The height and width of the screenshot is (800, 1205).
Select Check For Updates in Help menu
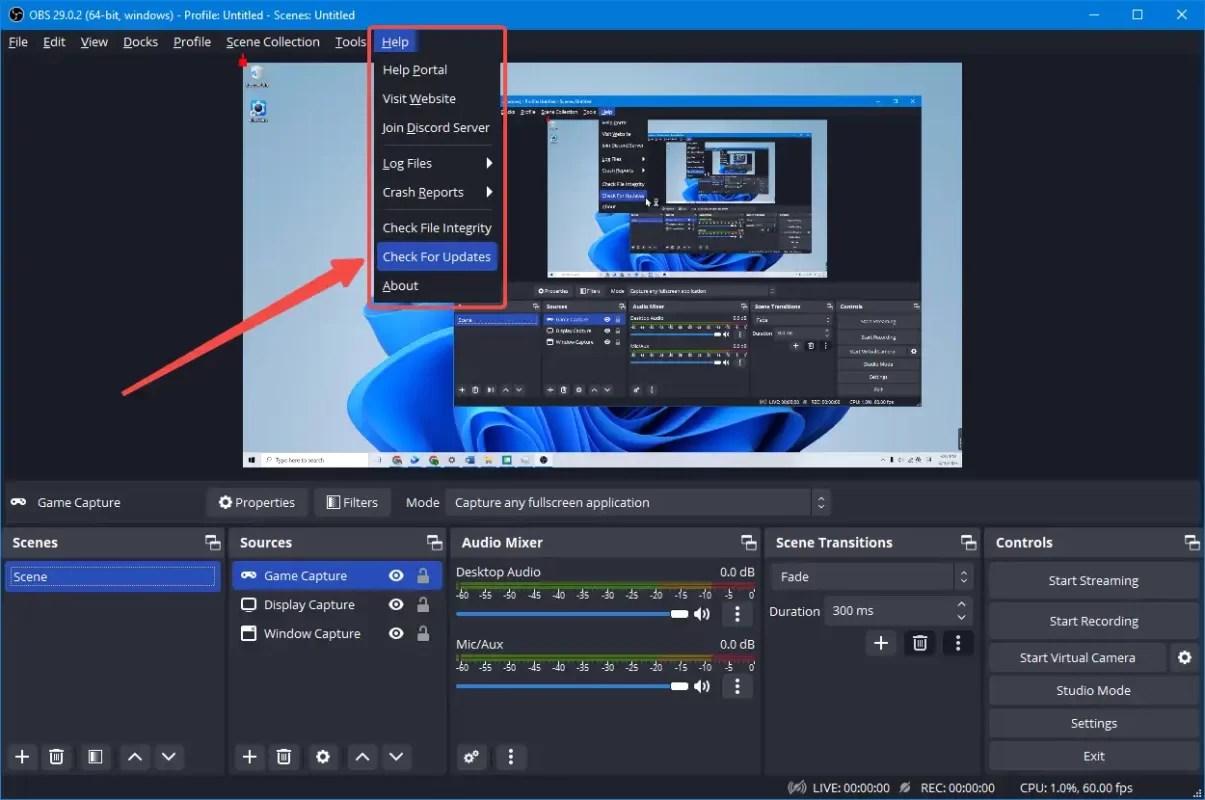pyautogui.click(x=437, y=256)
